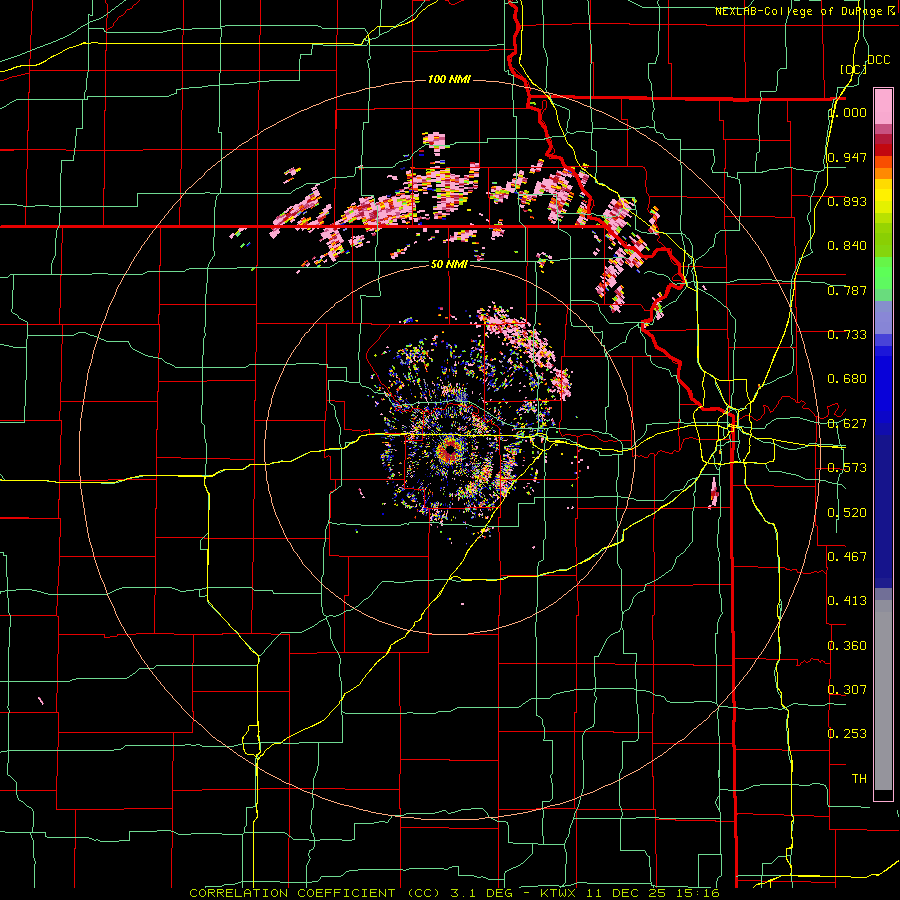This screenshot has width=900, height=900.
Task: Click the 100 NMI range ring label
Action: click(x=449, y=79)
